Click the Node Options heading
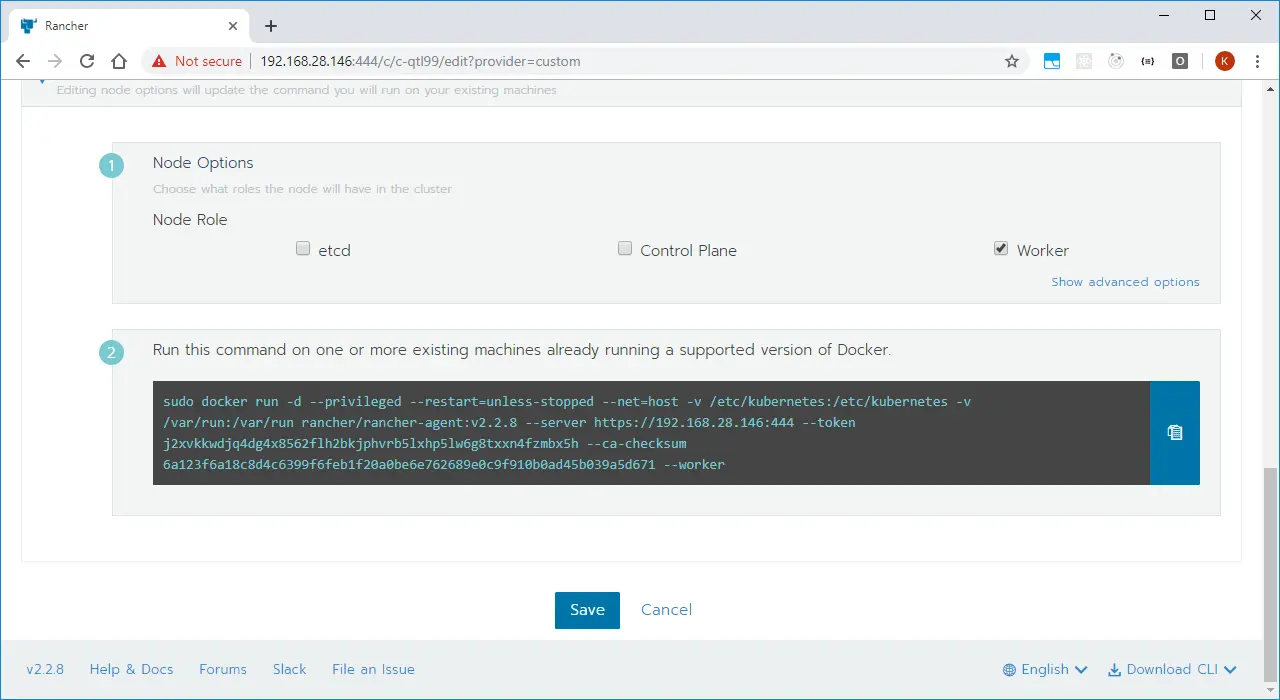The image size is (1280, 700). (x=203, y=163)
